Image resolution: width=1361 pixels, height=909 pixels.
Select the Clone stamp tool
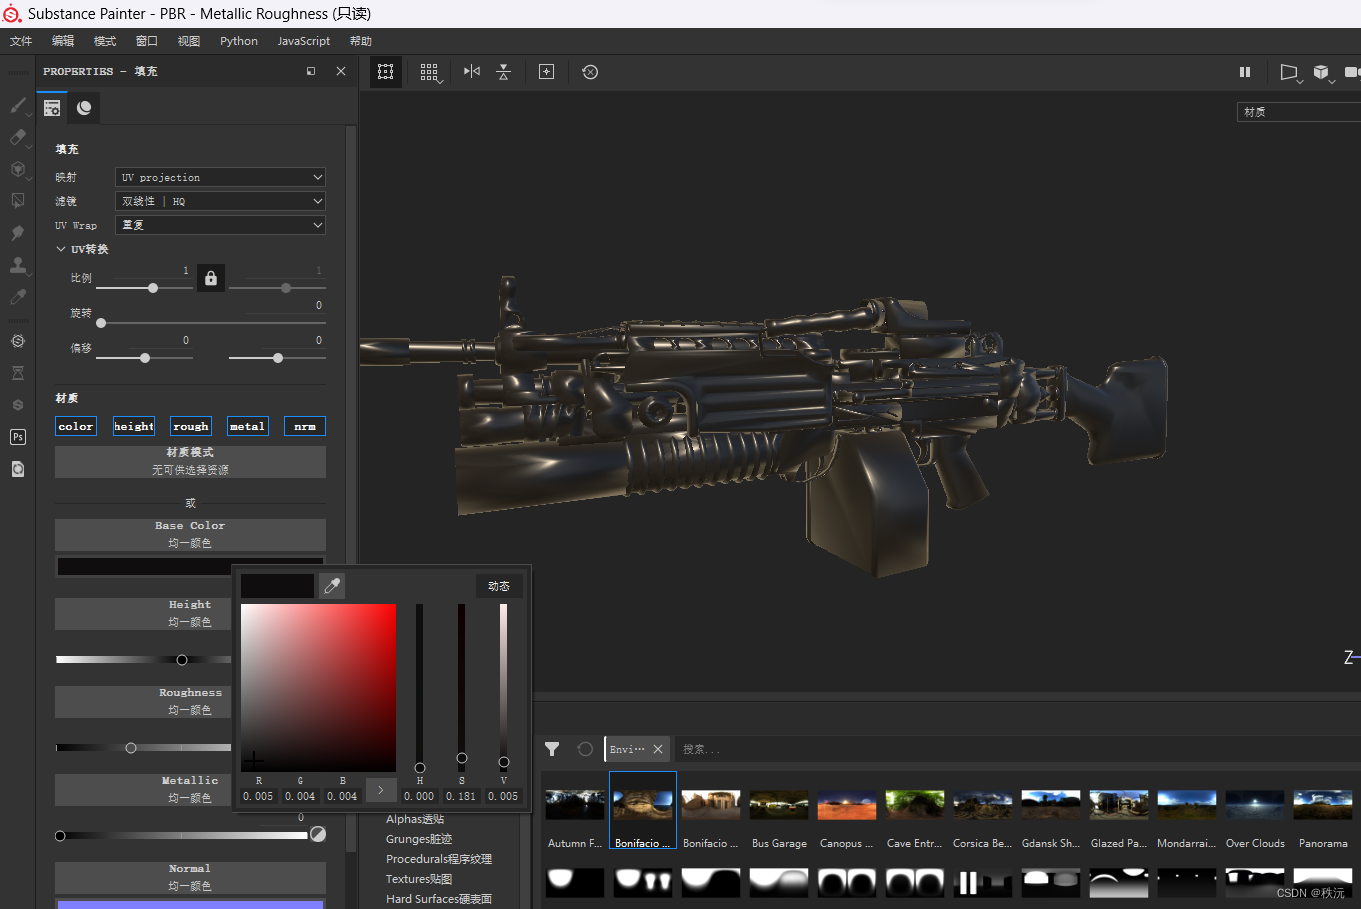(x=18, y=265)
